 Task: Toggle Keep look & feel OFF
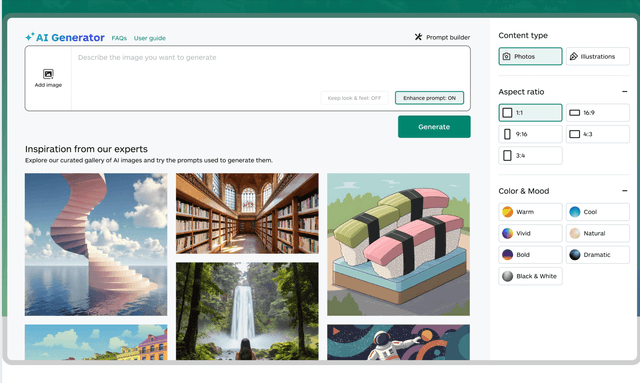pyautogui.click(x=354, y=98)
